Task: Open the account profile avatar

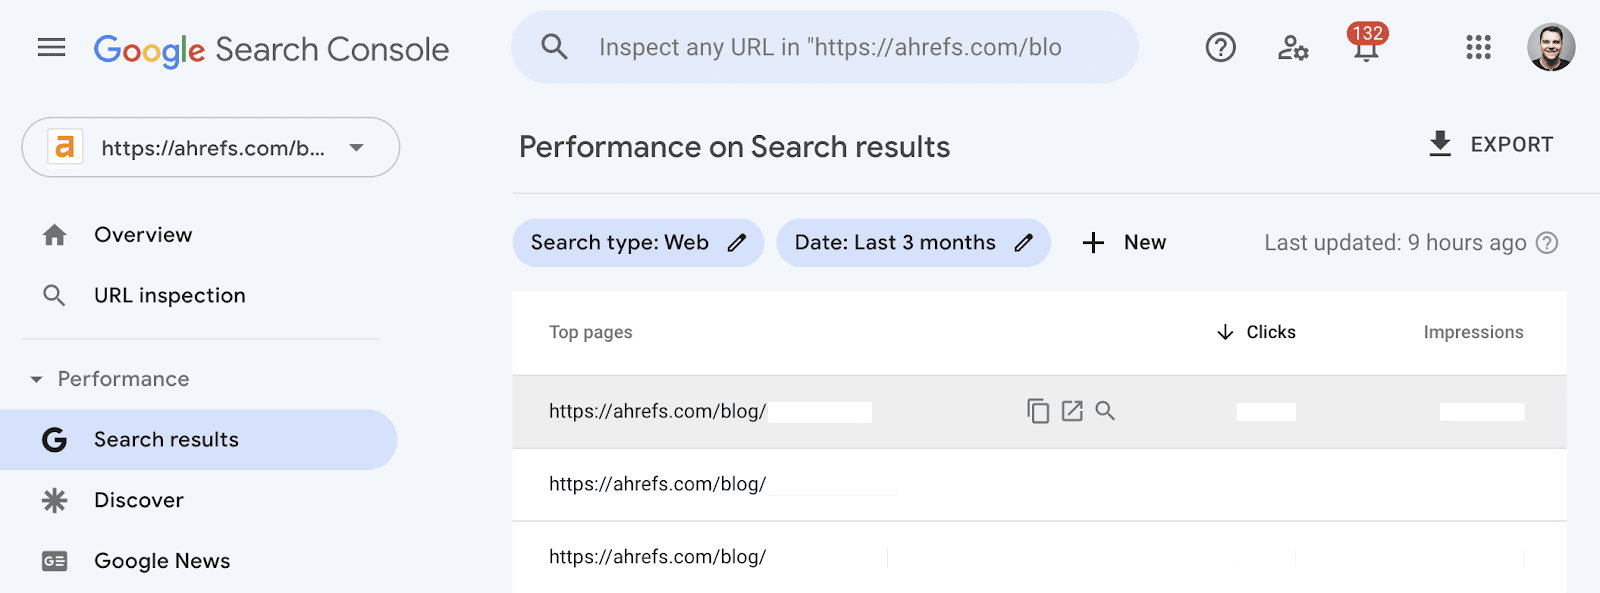Action: (1551, 47)
